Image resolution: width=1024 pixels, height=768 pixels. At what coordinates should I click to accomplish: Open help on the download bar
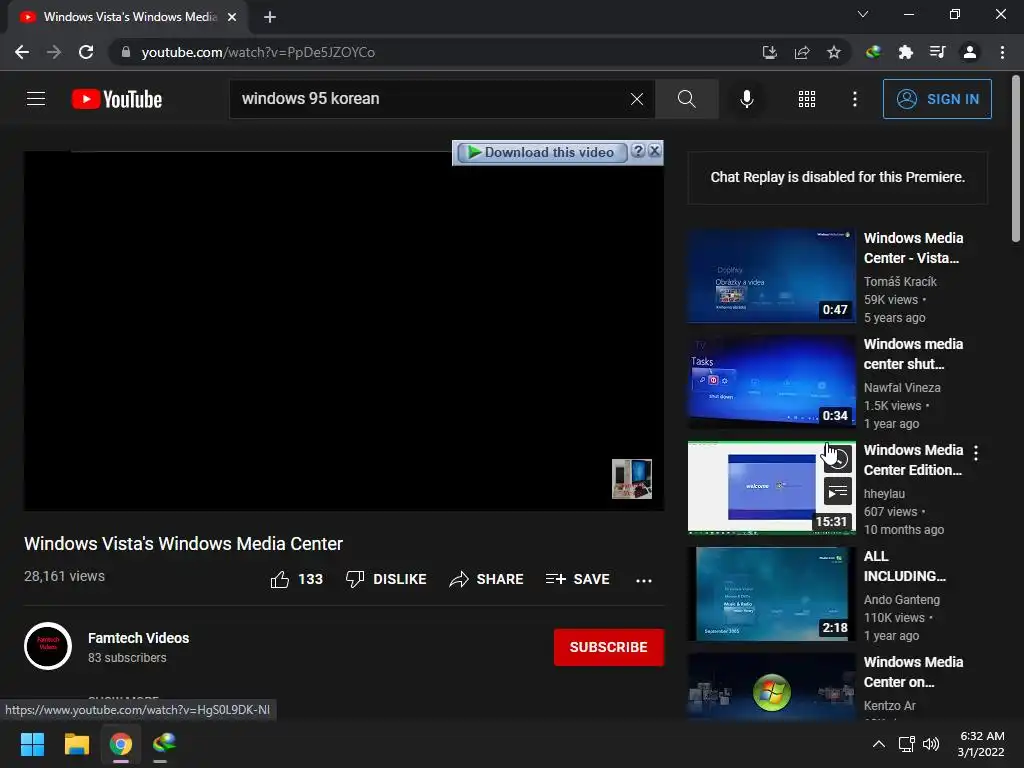point(638,152)
